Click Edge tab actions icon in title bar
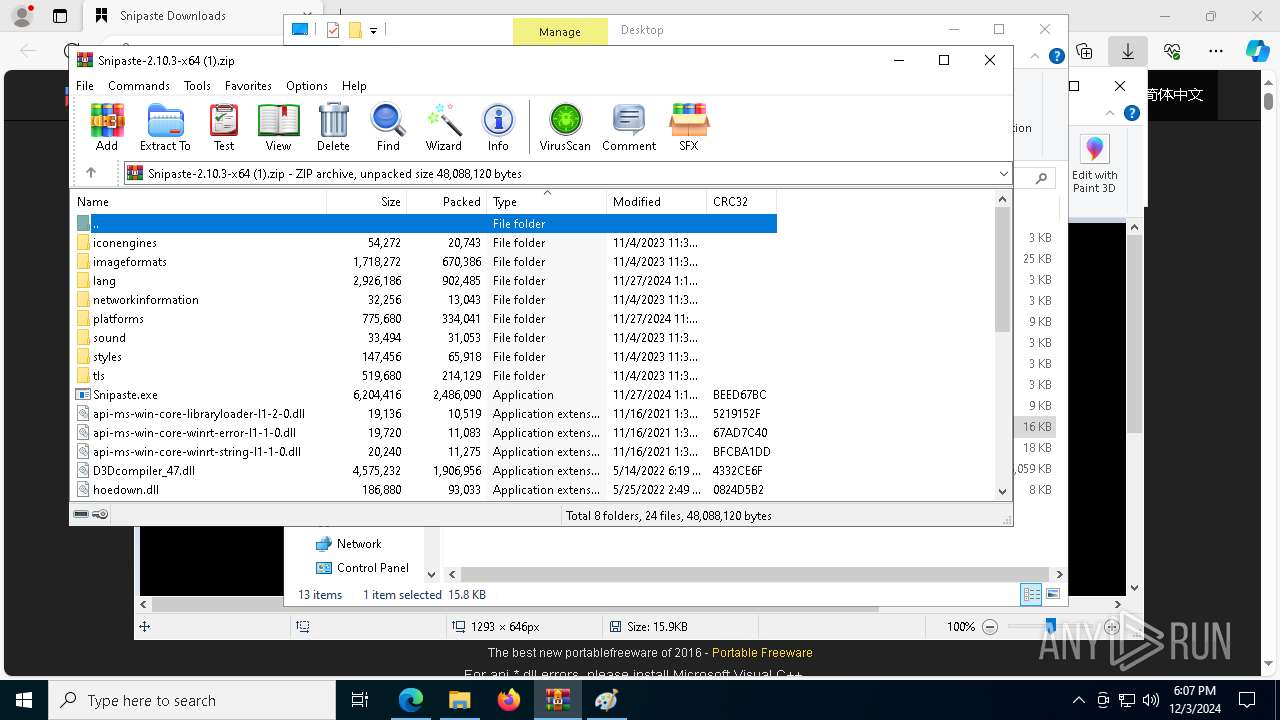Viewport: 1280px width, 720px height. 60,16
